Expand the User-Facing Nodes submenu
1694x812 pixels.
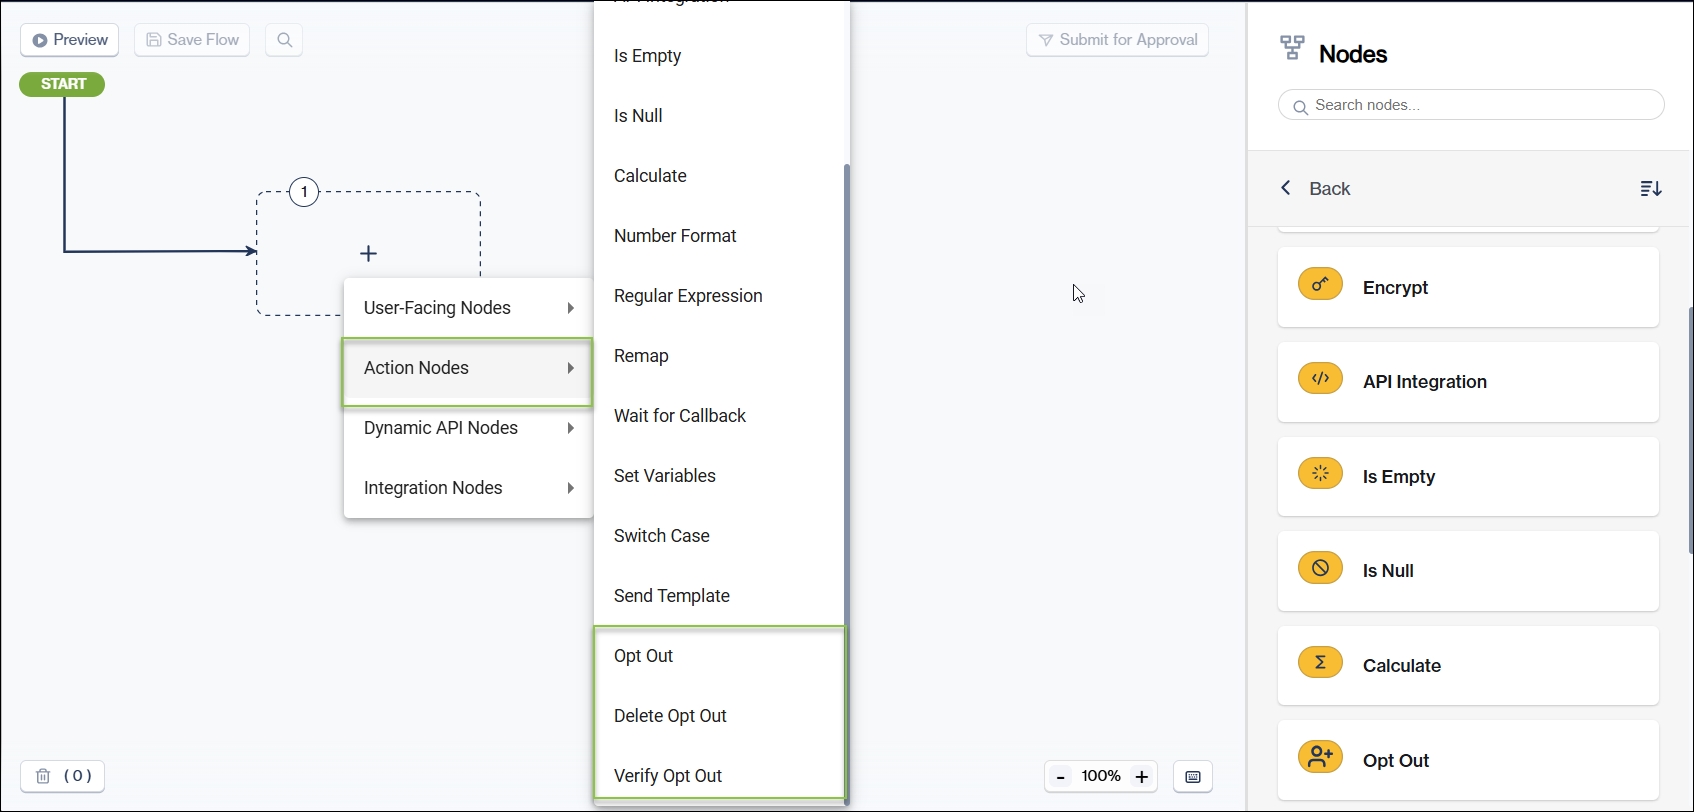[x=468, y=308]
